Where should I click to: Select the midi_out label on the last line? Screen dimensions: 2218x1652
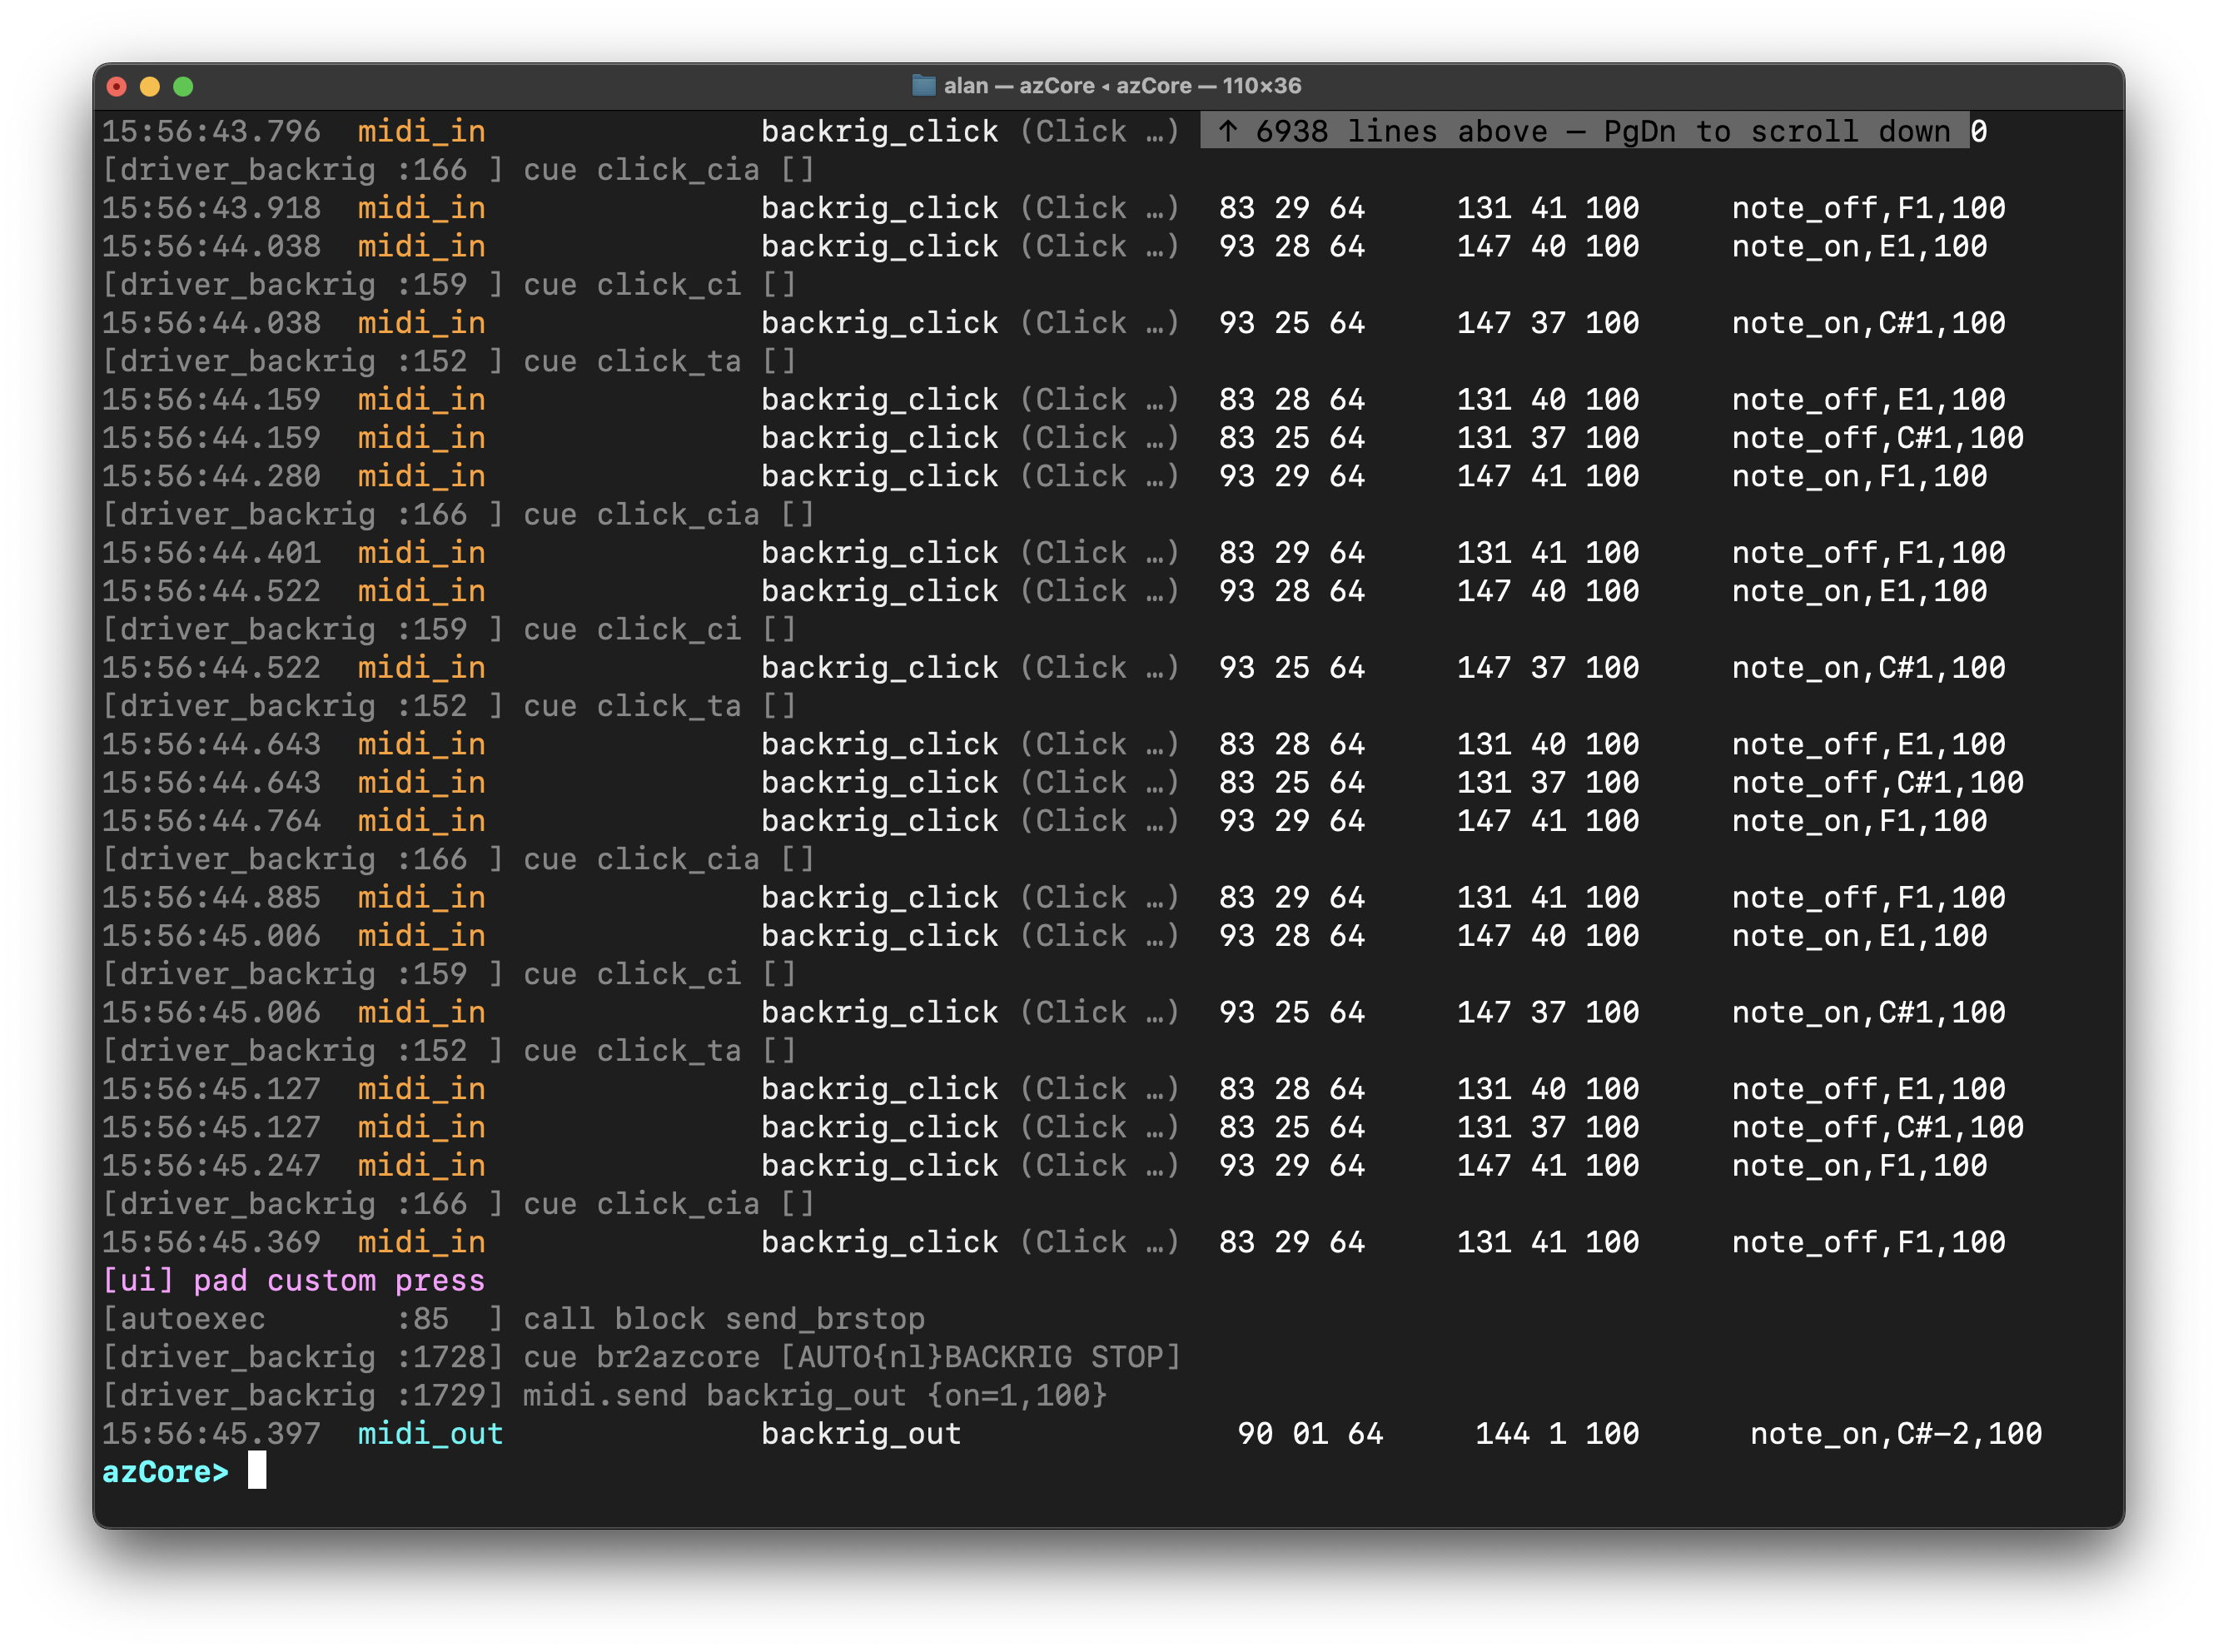(430, 1434)
